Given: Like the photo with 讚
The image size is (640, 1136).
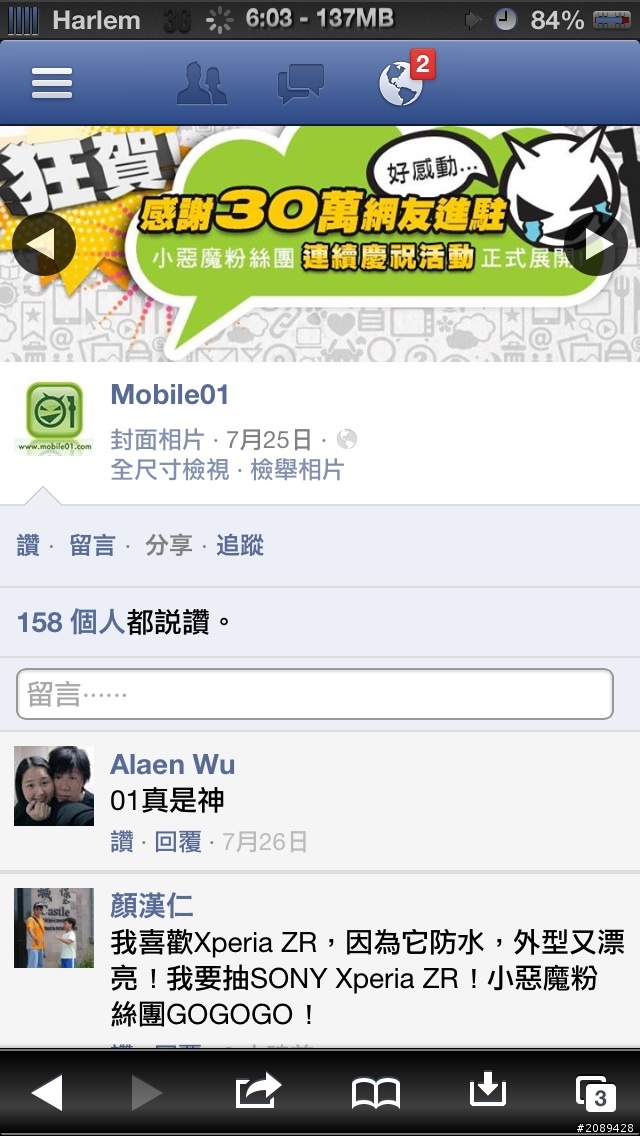Looking at the screenshot, I should pos(28,546).
